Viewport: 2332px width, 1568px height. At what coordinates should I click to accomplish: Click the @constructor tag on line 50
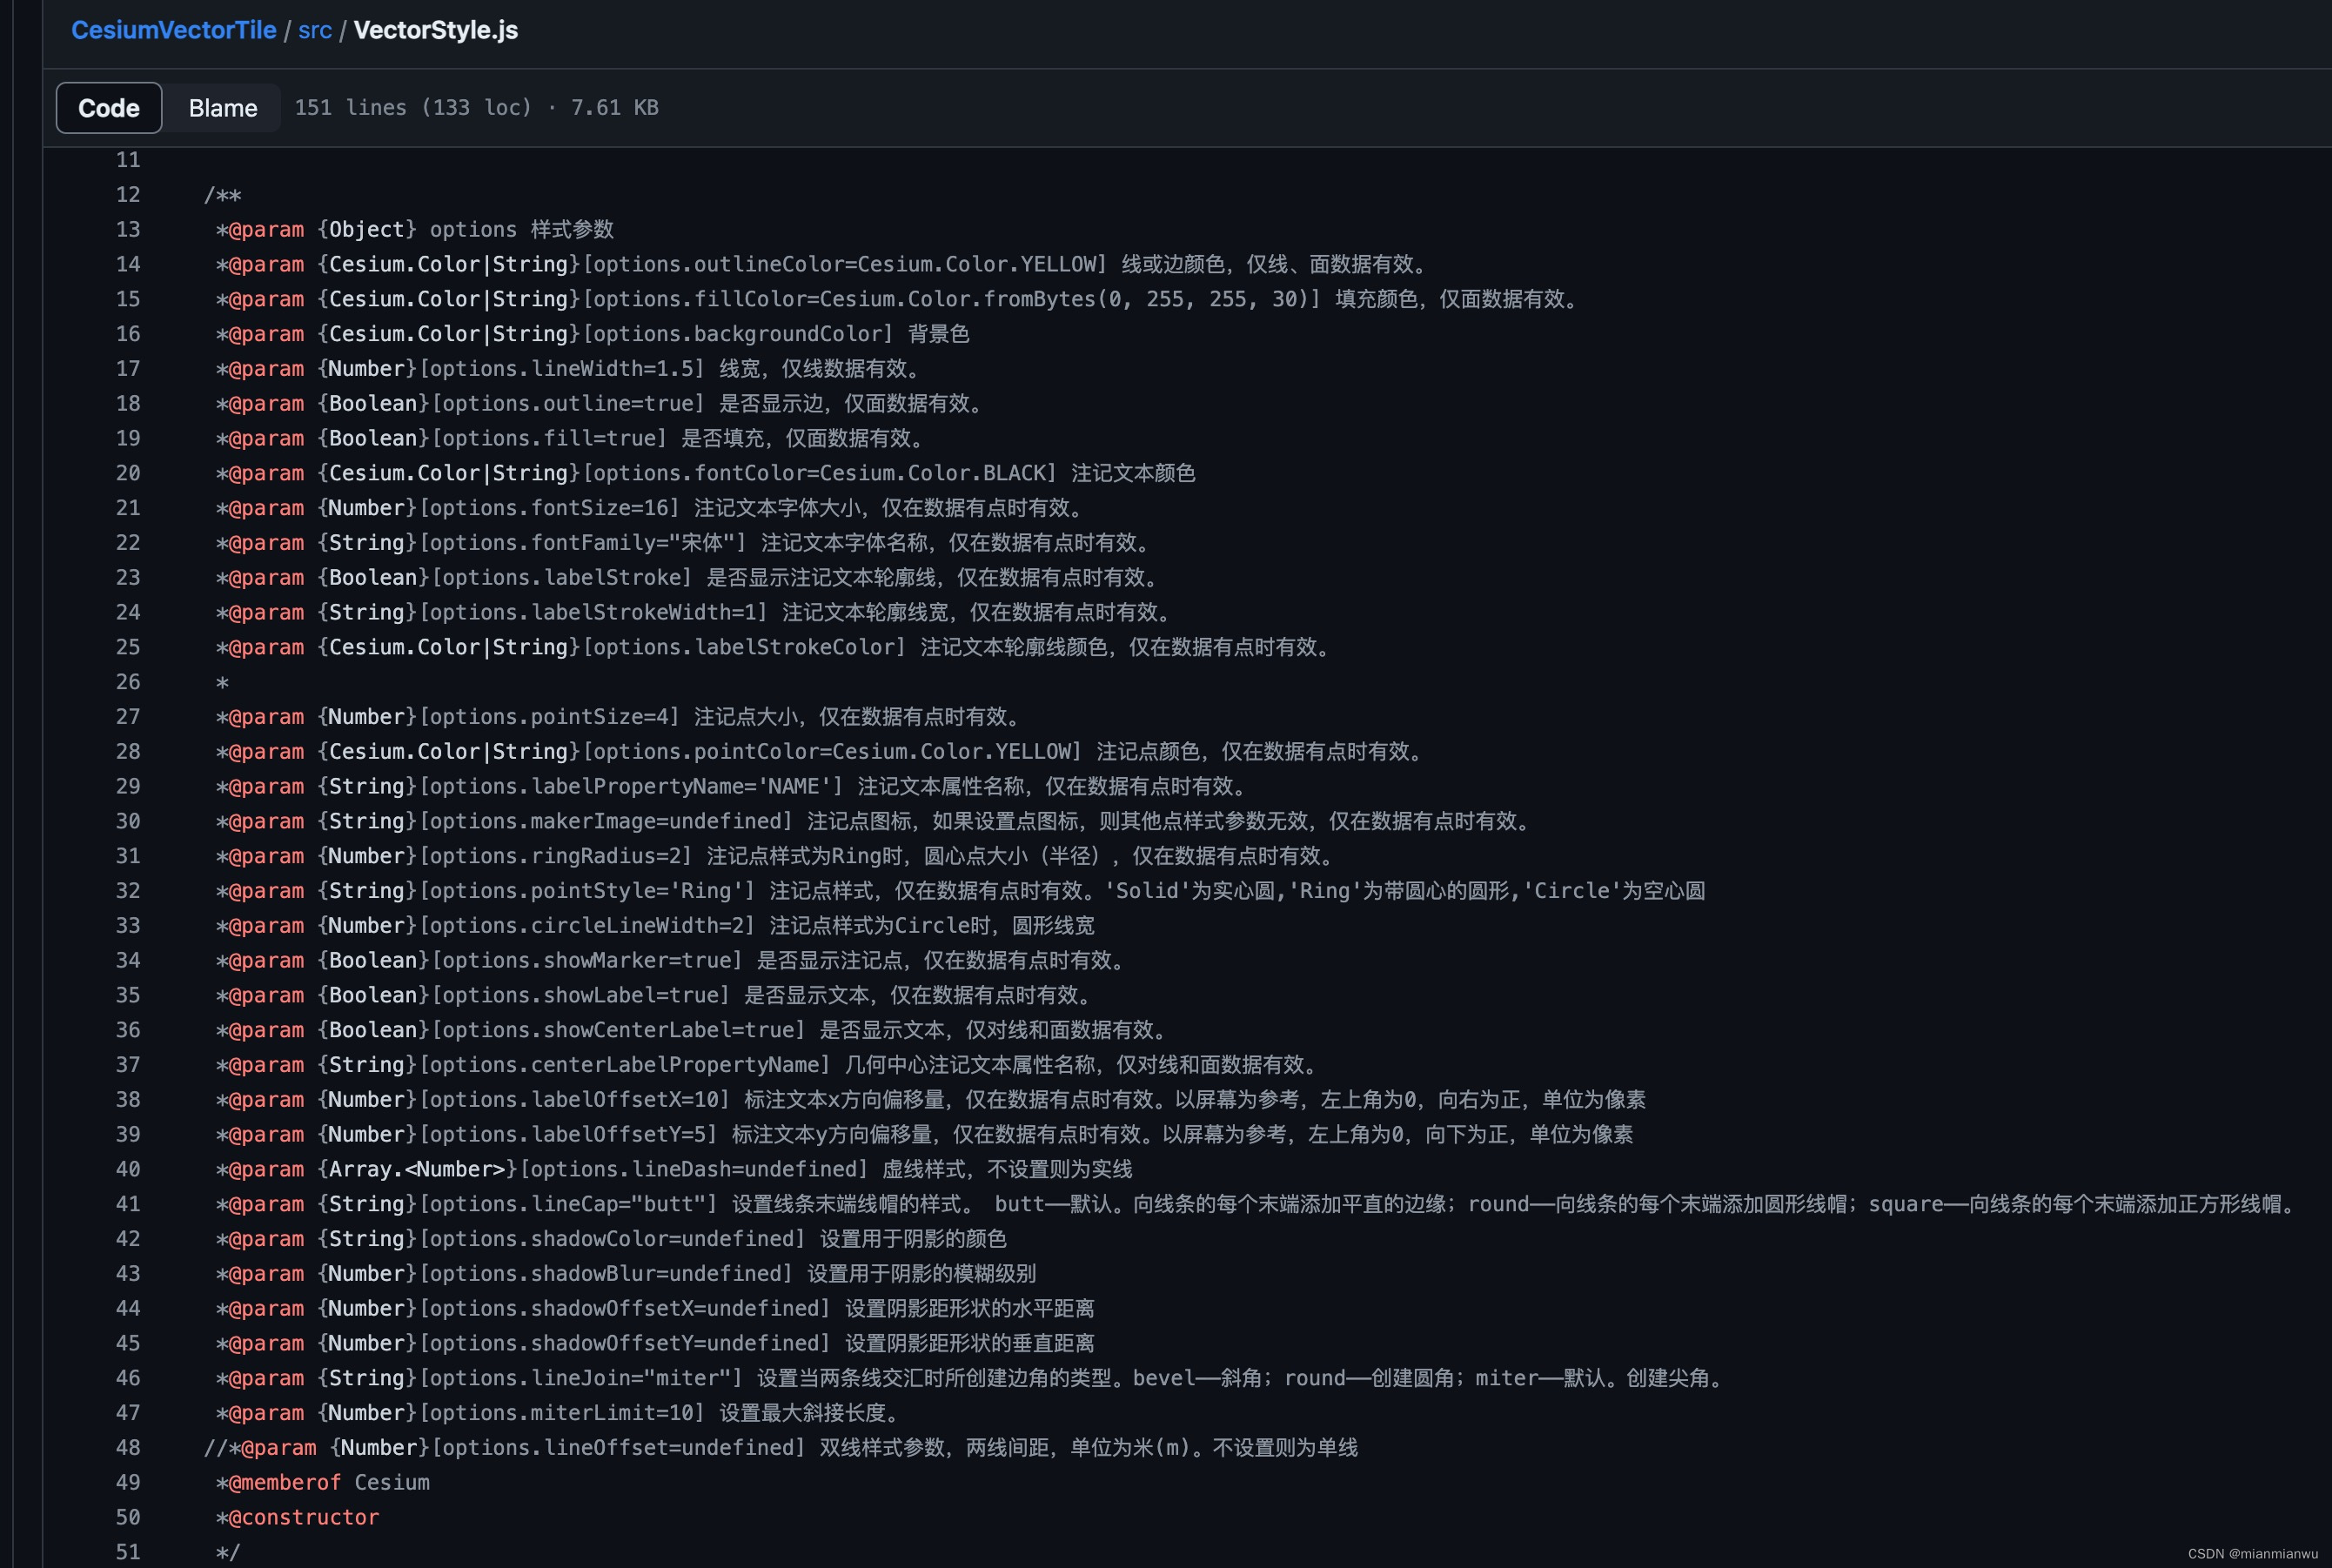(x=304, y=1517)
